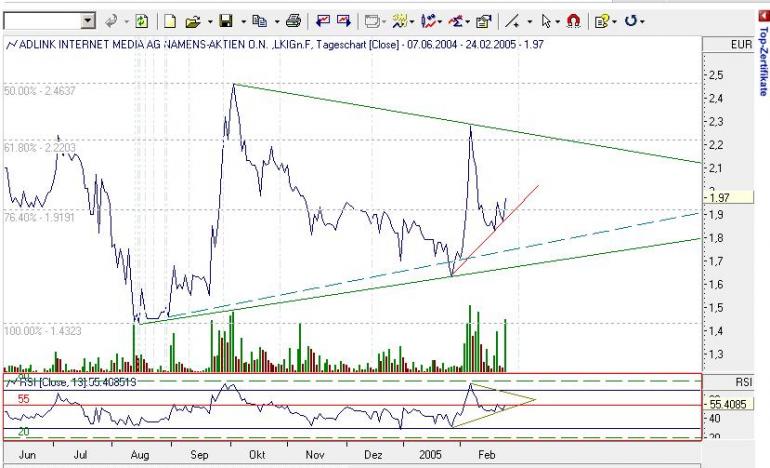The height and width of the screenshot is (468, 770).
Task: Click the 50.00% - 2.4637 Fibonacci label
Action: coord(40,91)
